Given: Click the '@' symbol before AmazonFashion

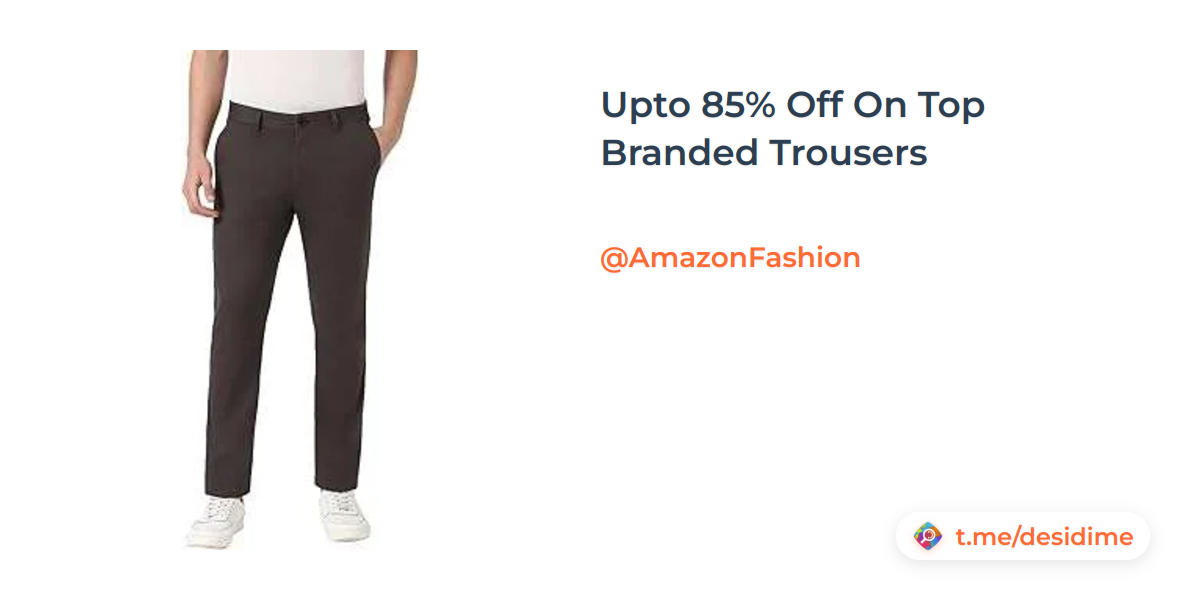Looking at the screenshot, I should pos(614,259).
